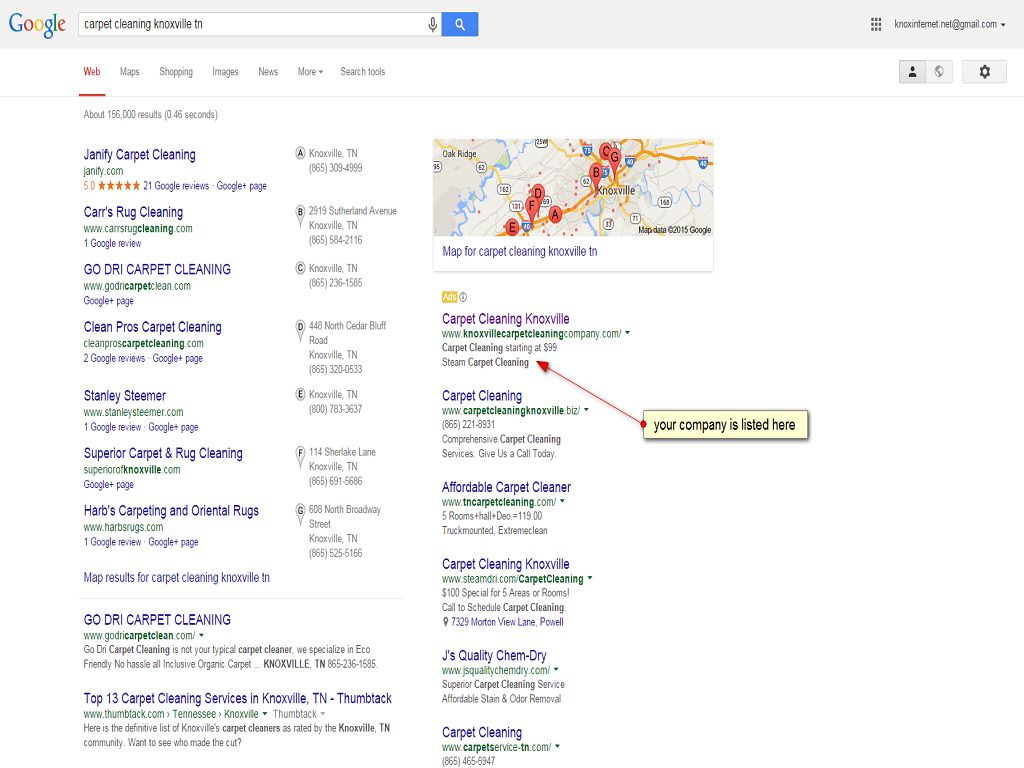Click map pin C beside GO DRI listing
This screenshot has width=1024, height=768.
[x=300, y=269]
